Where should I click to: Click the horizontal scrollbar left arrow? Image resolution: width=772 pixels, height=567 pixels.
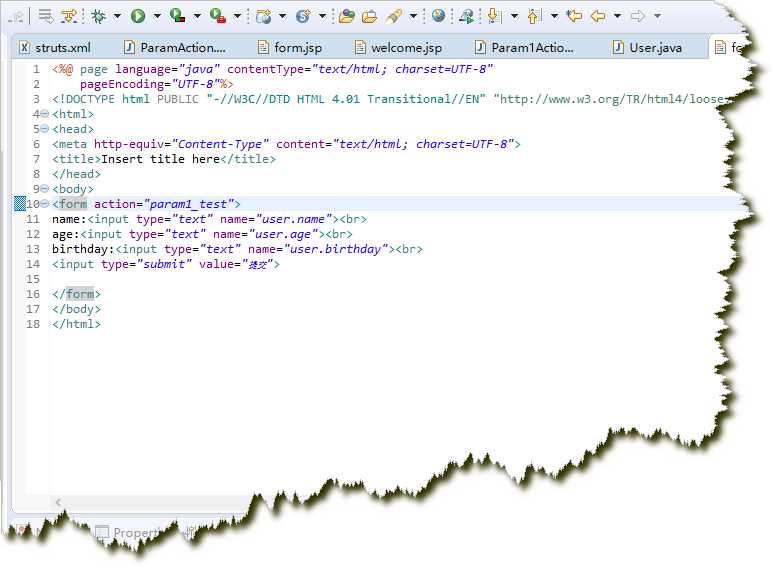58,502
